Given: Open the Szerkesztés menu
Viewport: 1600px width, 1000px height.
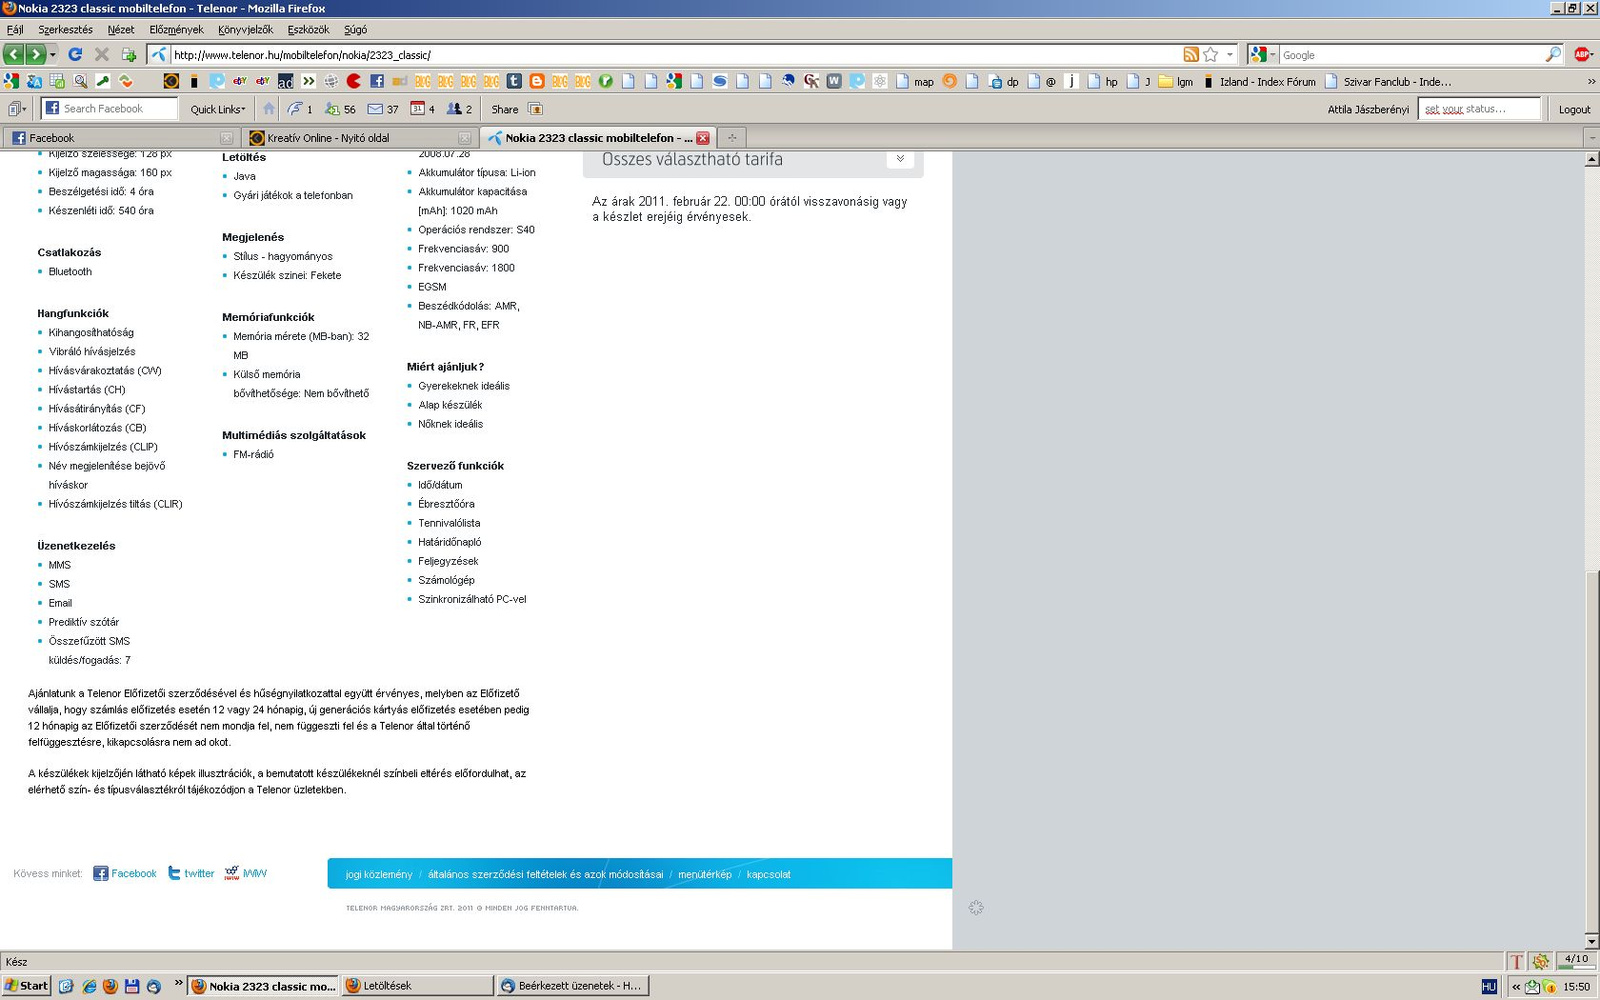Looking at the screenshot, I should 65,30.
